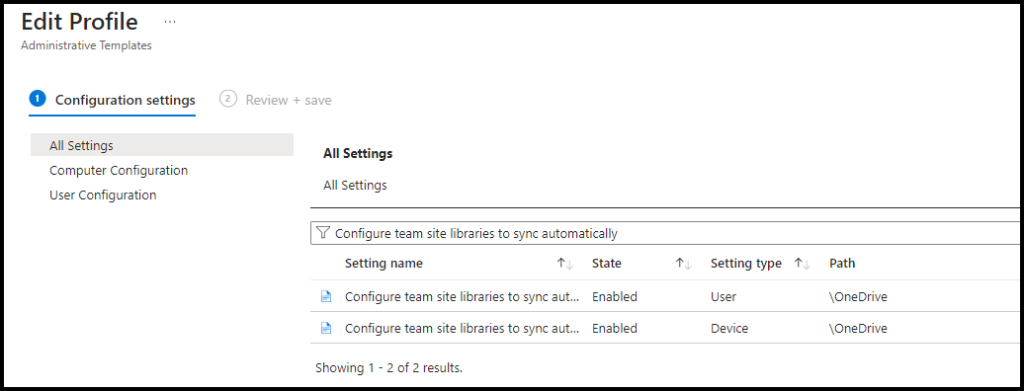This screenshot has width=1024, height=391.
Task: Click the All Settings breadcrumb text
Action: click(x=355, y=185)
